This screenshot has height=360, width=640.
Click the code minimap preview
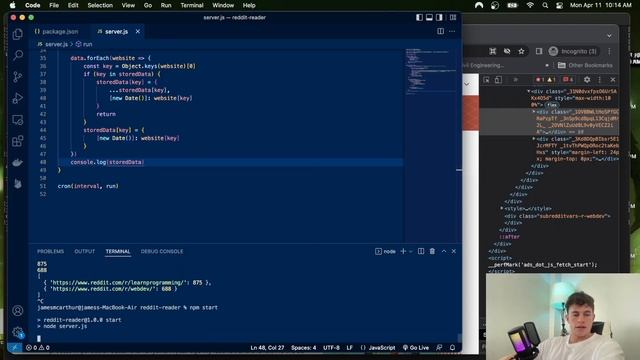(x=429, y=71)
